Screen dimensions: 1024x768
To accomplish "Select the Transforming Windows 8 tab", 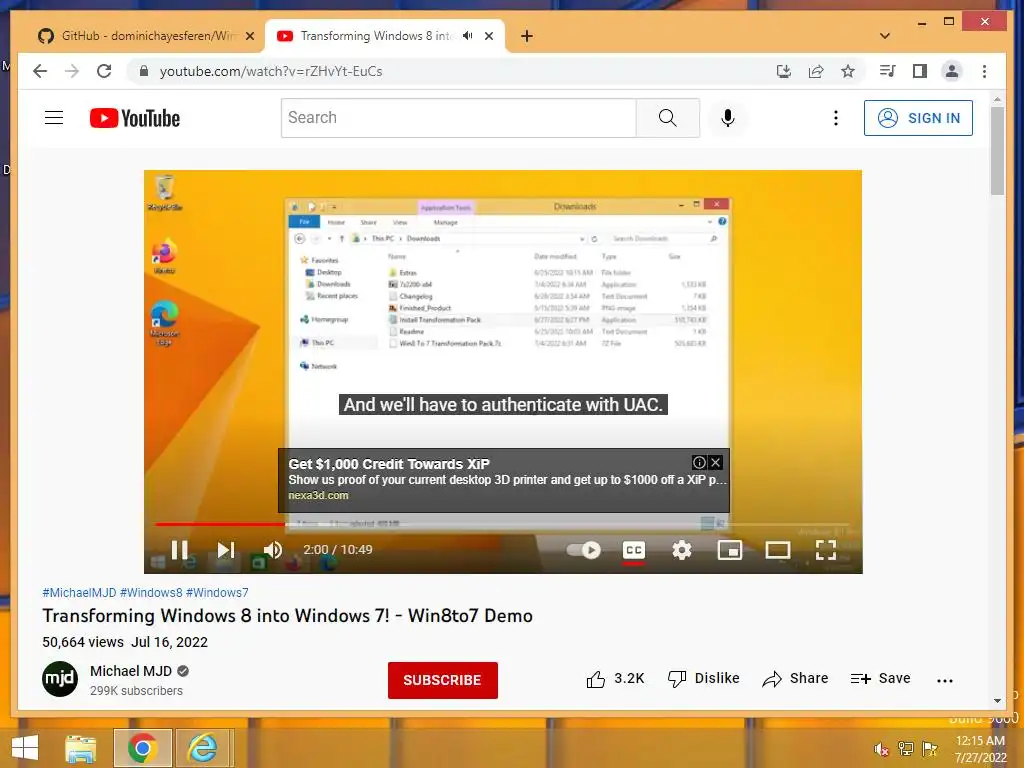I will click(x=376, y=36).
